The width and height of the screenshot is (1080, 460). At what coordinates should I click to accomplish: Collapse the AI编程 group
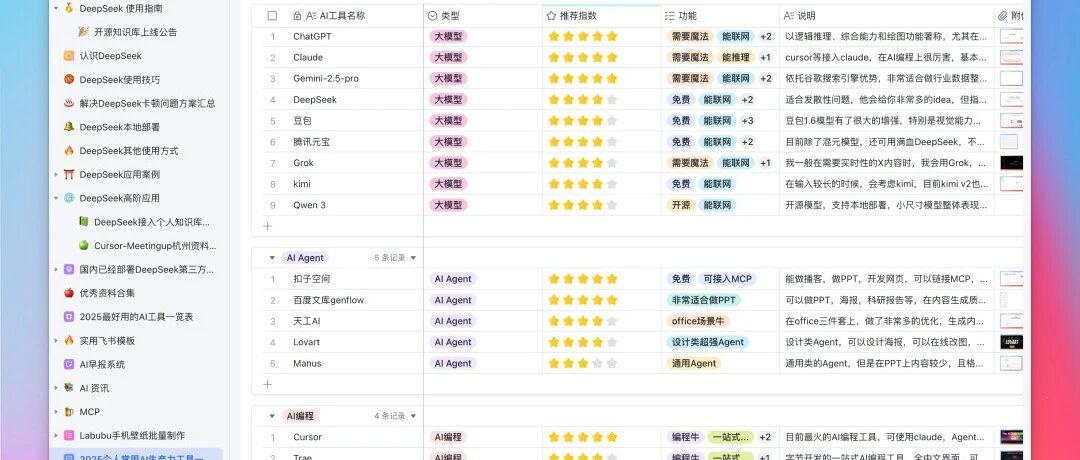[272, 416]
